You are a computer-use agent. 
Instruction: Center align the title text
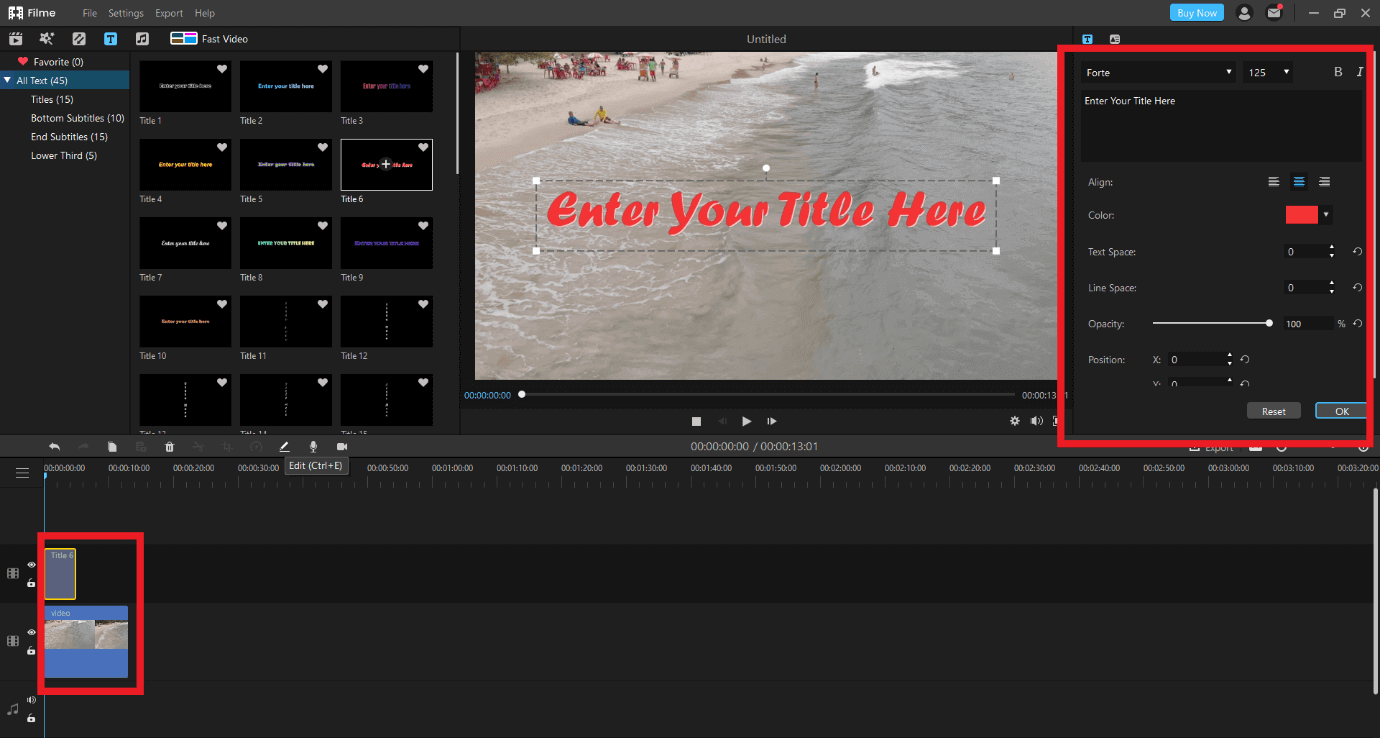(1299, 182)
